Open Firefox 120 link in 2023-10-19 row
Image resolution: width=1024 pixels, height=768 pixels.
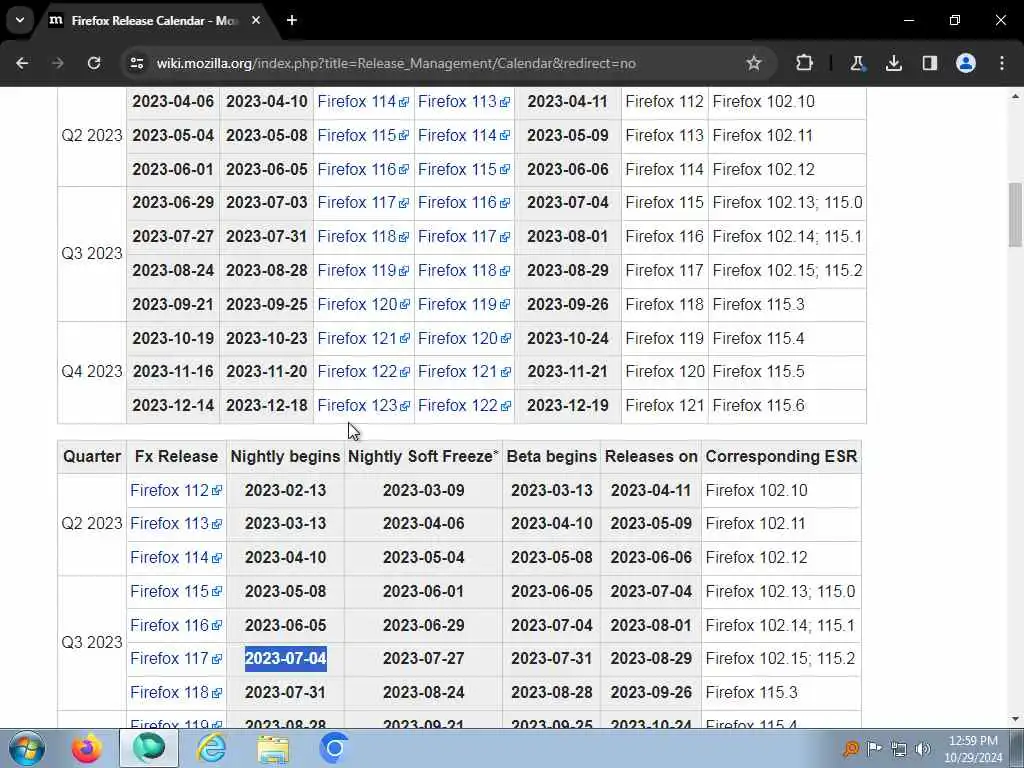coord(464,338)
